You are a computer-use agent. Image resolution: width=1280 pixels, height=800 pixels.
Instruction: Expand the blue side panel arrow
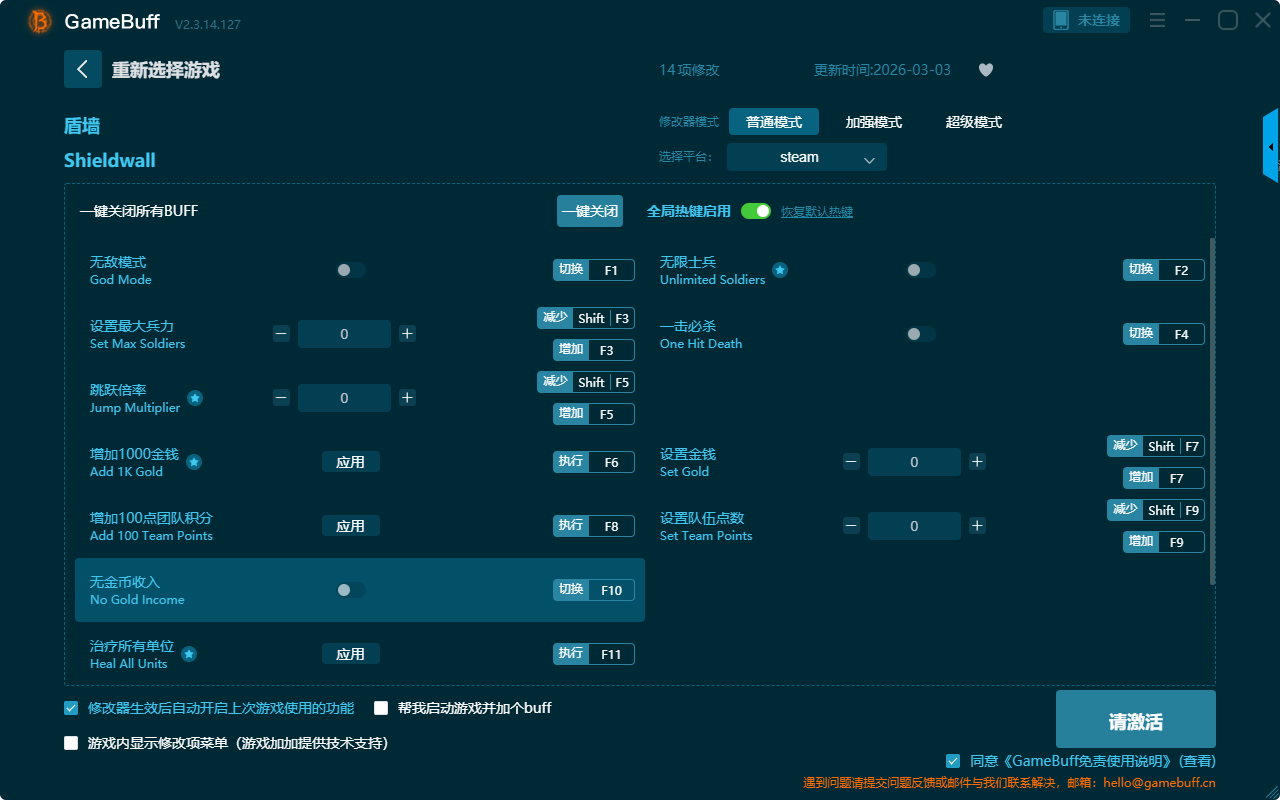pos(1271,147)
